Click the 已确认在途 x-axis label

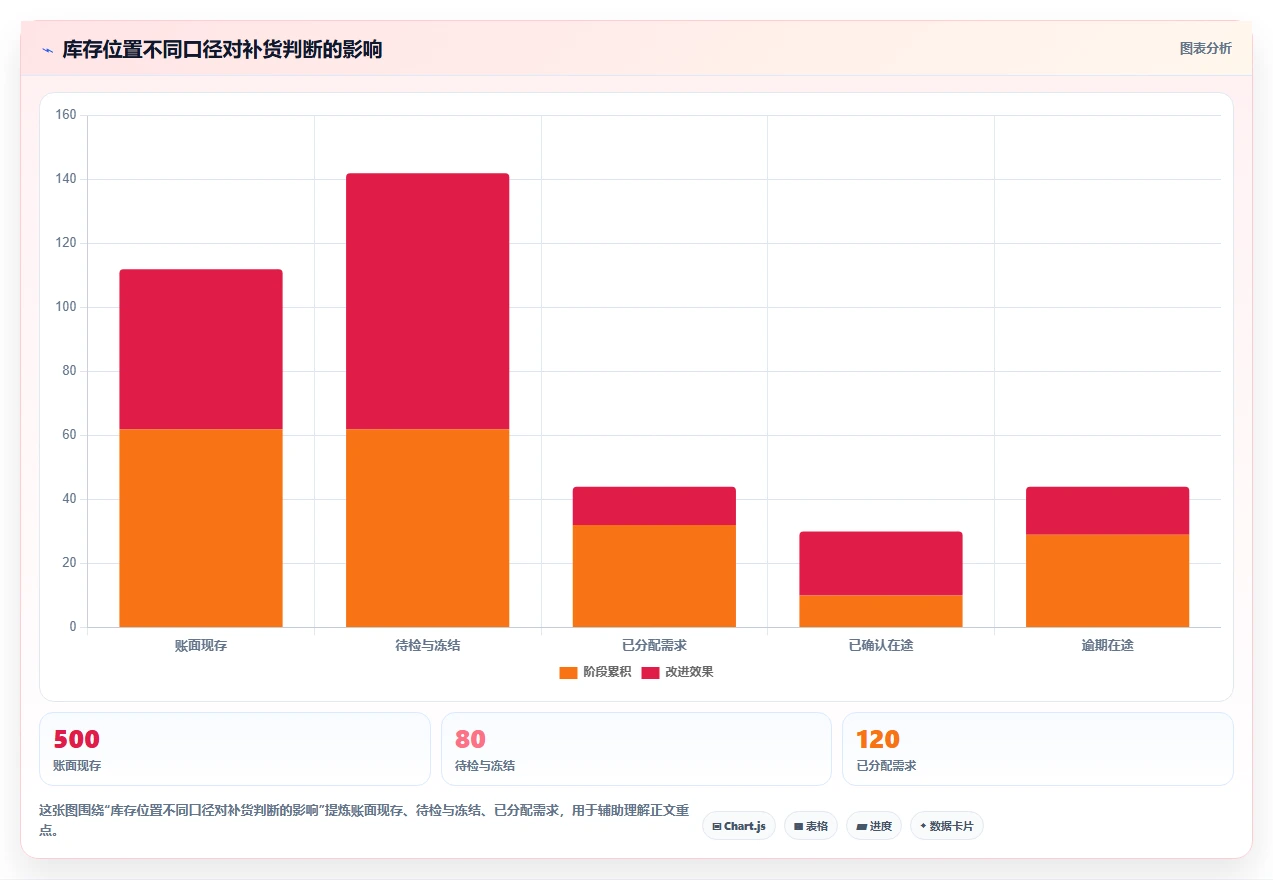click(x=881, y=646)
